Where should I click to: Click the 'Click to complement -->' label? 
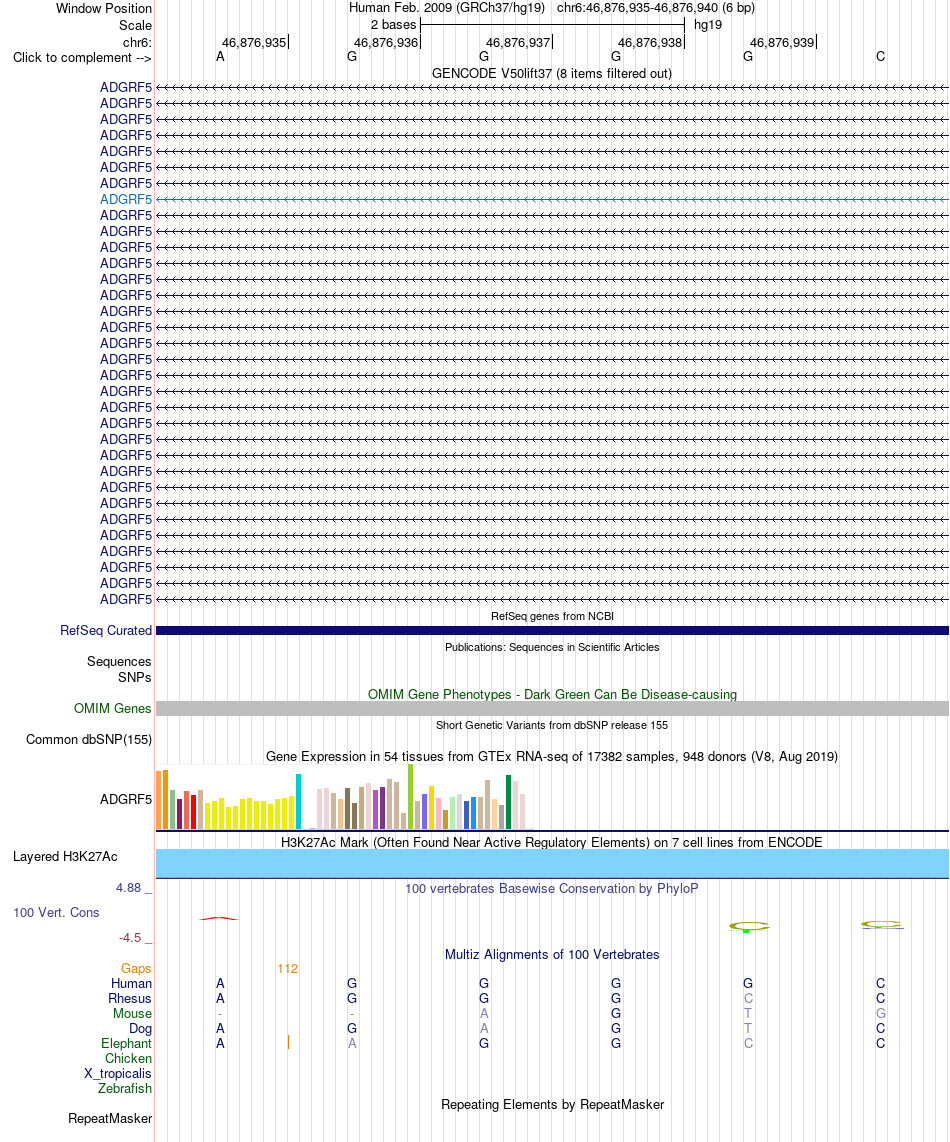tap(82, 58)
